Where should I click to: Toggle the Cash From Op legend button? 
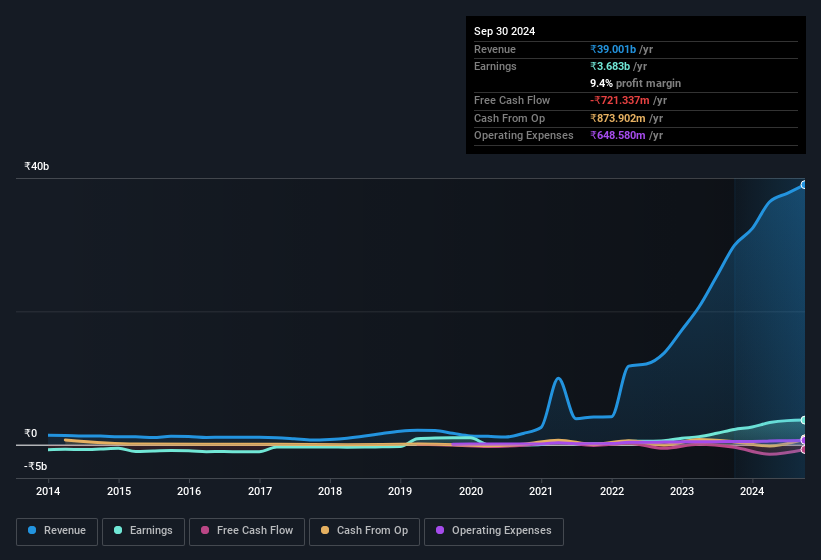tap(364, 531)
